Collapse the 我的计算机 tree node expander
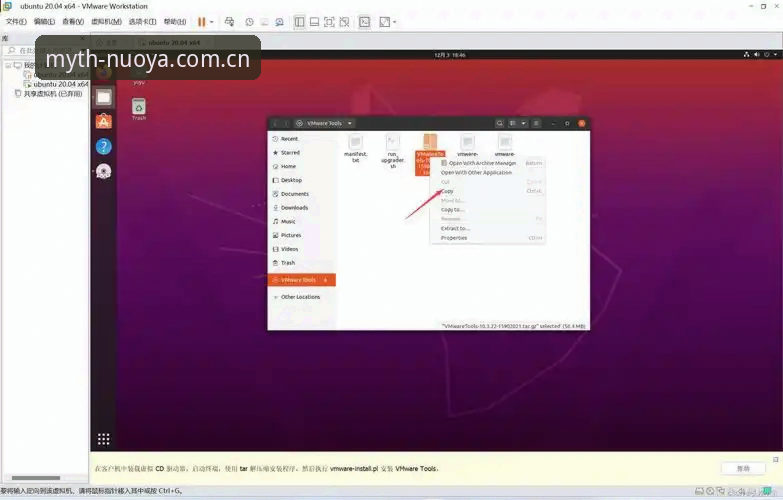The height and width of the screenshot is (500, 783). click(x=8, y=65)
